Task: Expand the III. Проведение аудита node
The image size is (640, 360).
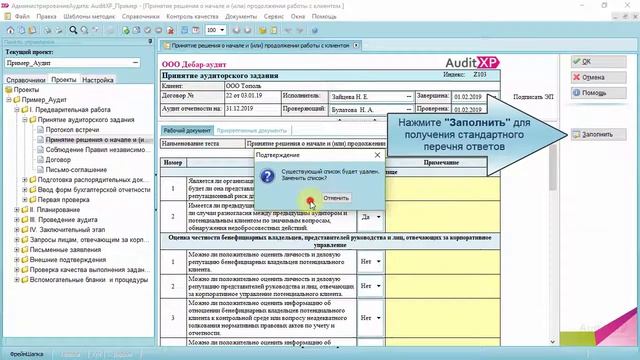Action: click(x=17, y=220)
